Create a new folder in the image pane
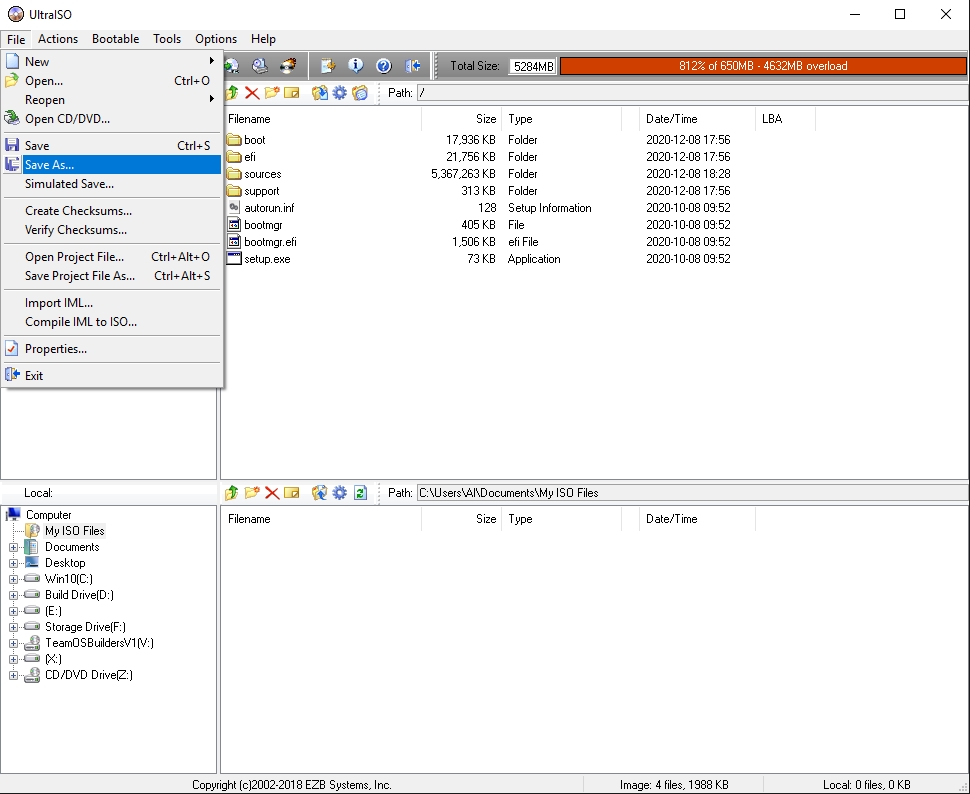 tap(272, 93)
